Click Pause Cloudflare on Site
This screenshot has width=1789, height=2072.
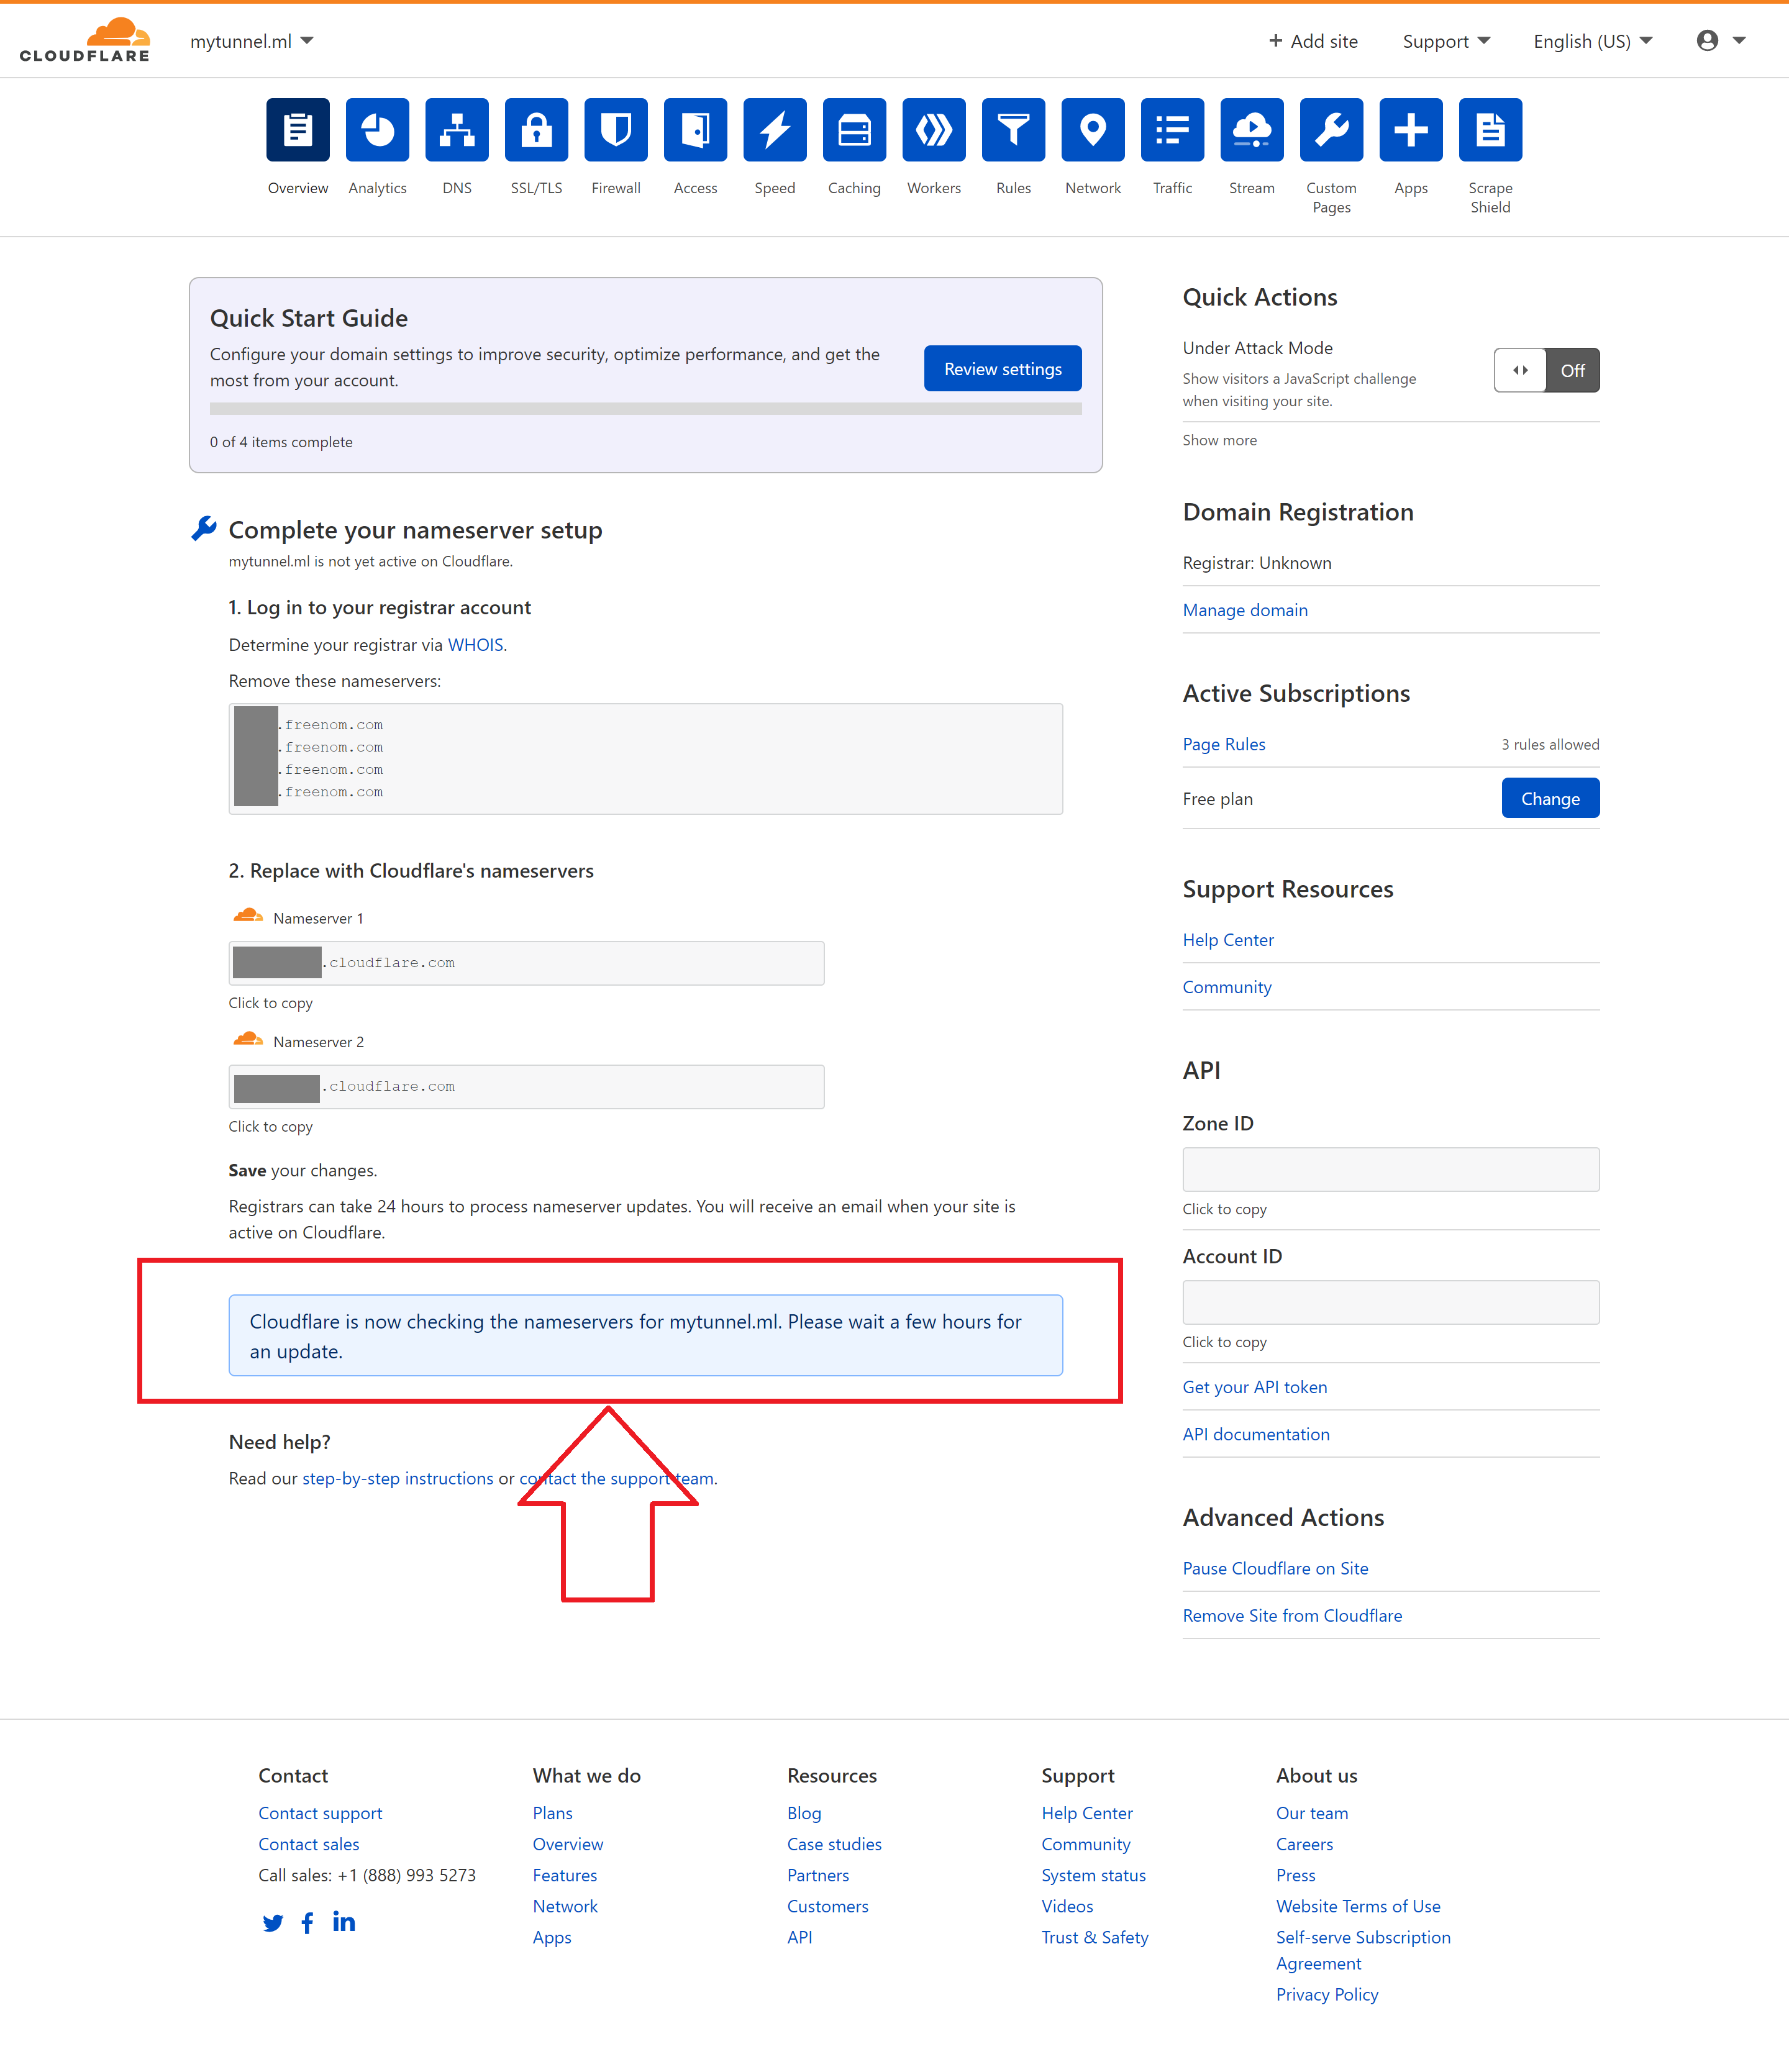[1275, 1568]
